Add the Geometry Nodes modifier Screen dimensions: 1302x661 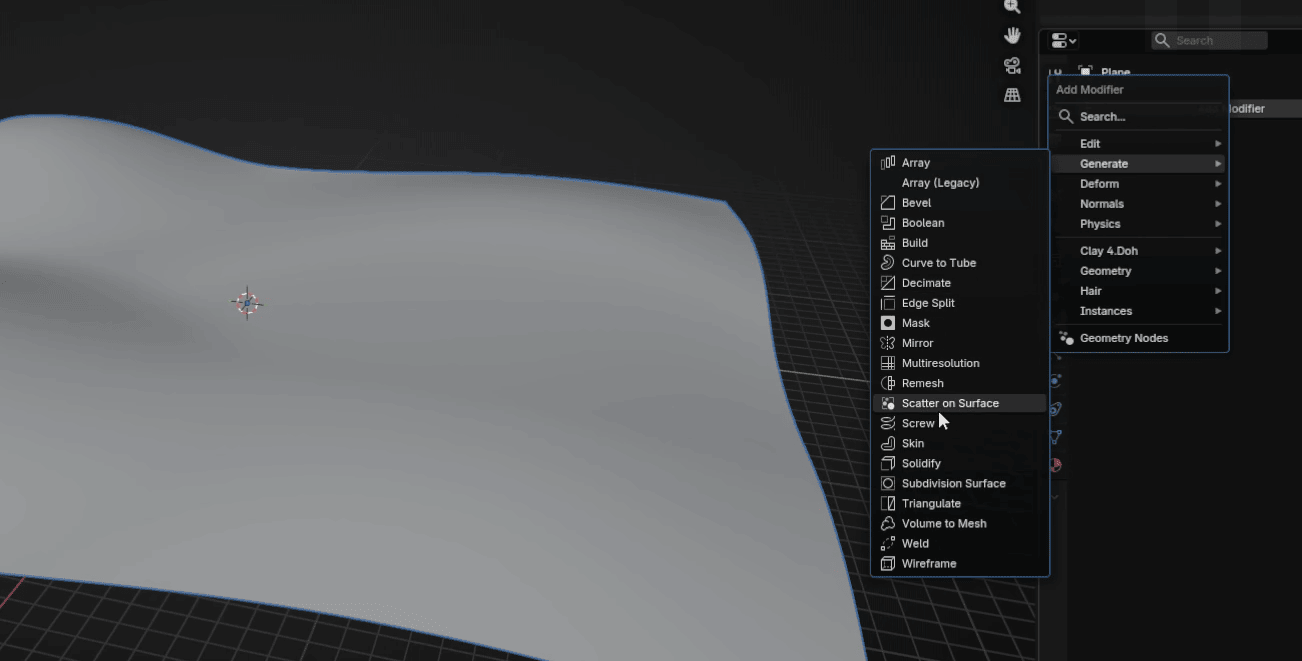coord(1123,338)
